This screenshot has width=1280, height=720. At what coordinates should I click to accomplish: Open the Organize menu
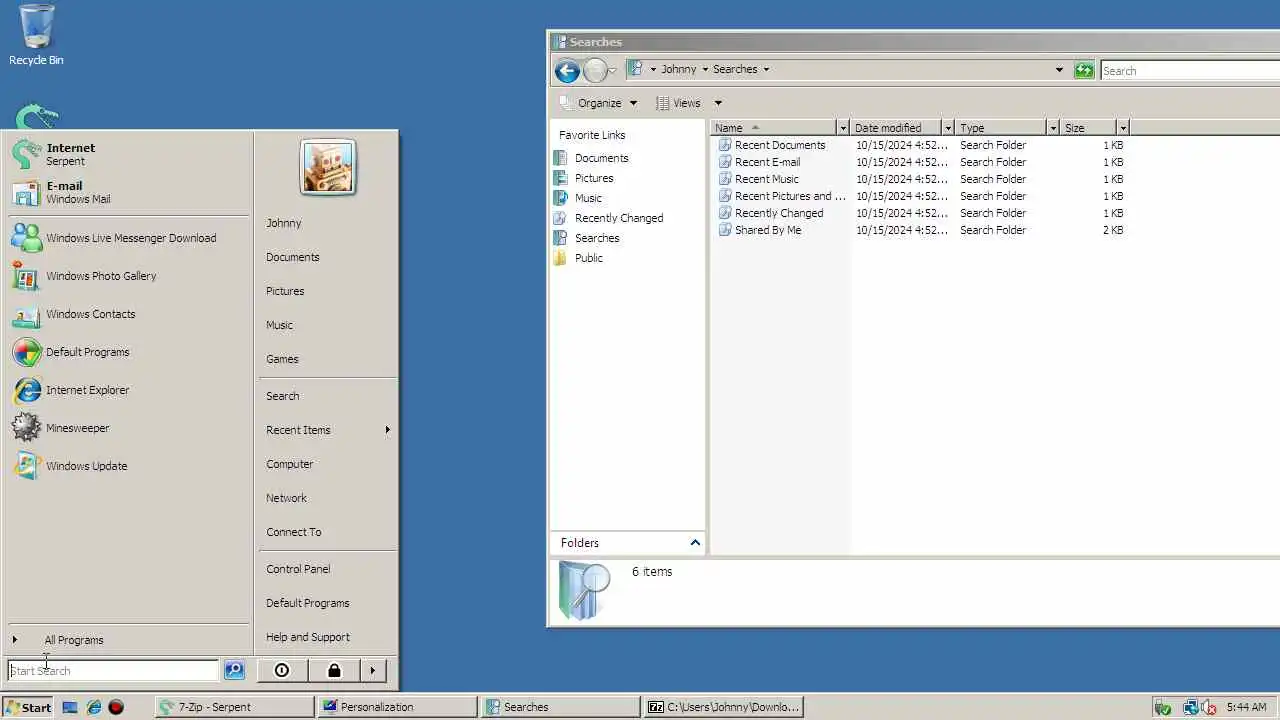[598, 103]
